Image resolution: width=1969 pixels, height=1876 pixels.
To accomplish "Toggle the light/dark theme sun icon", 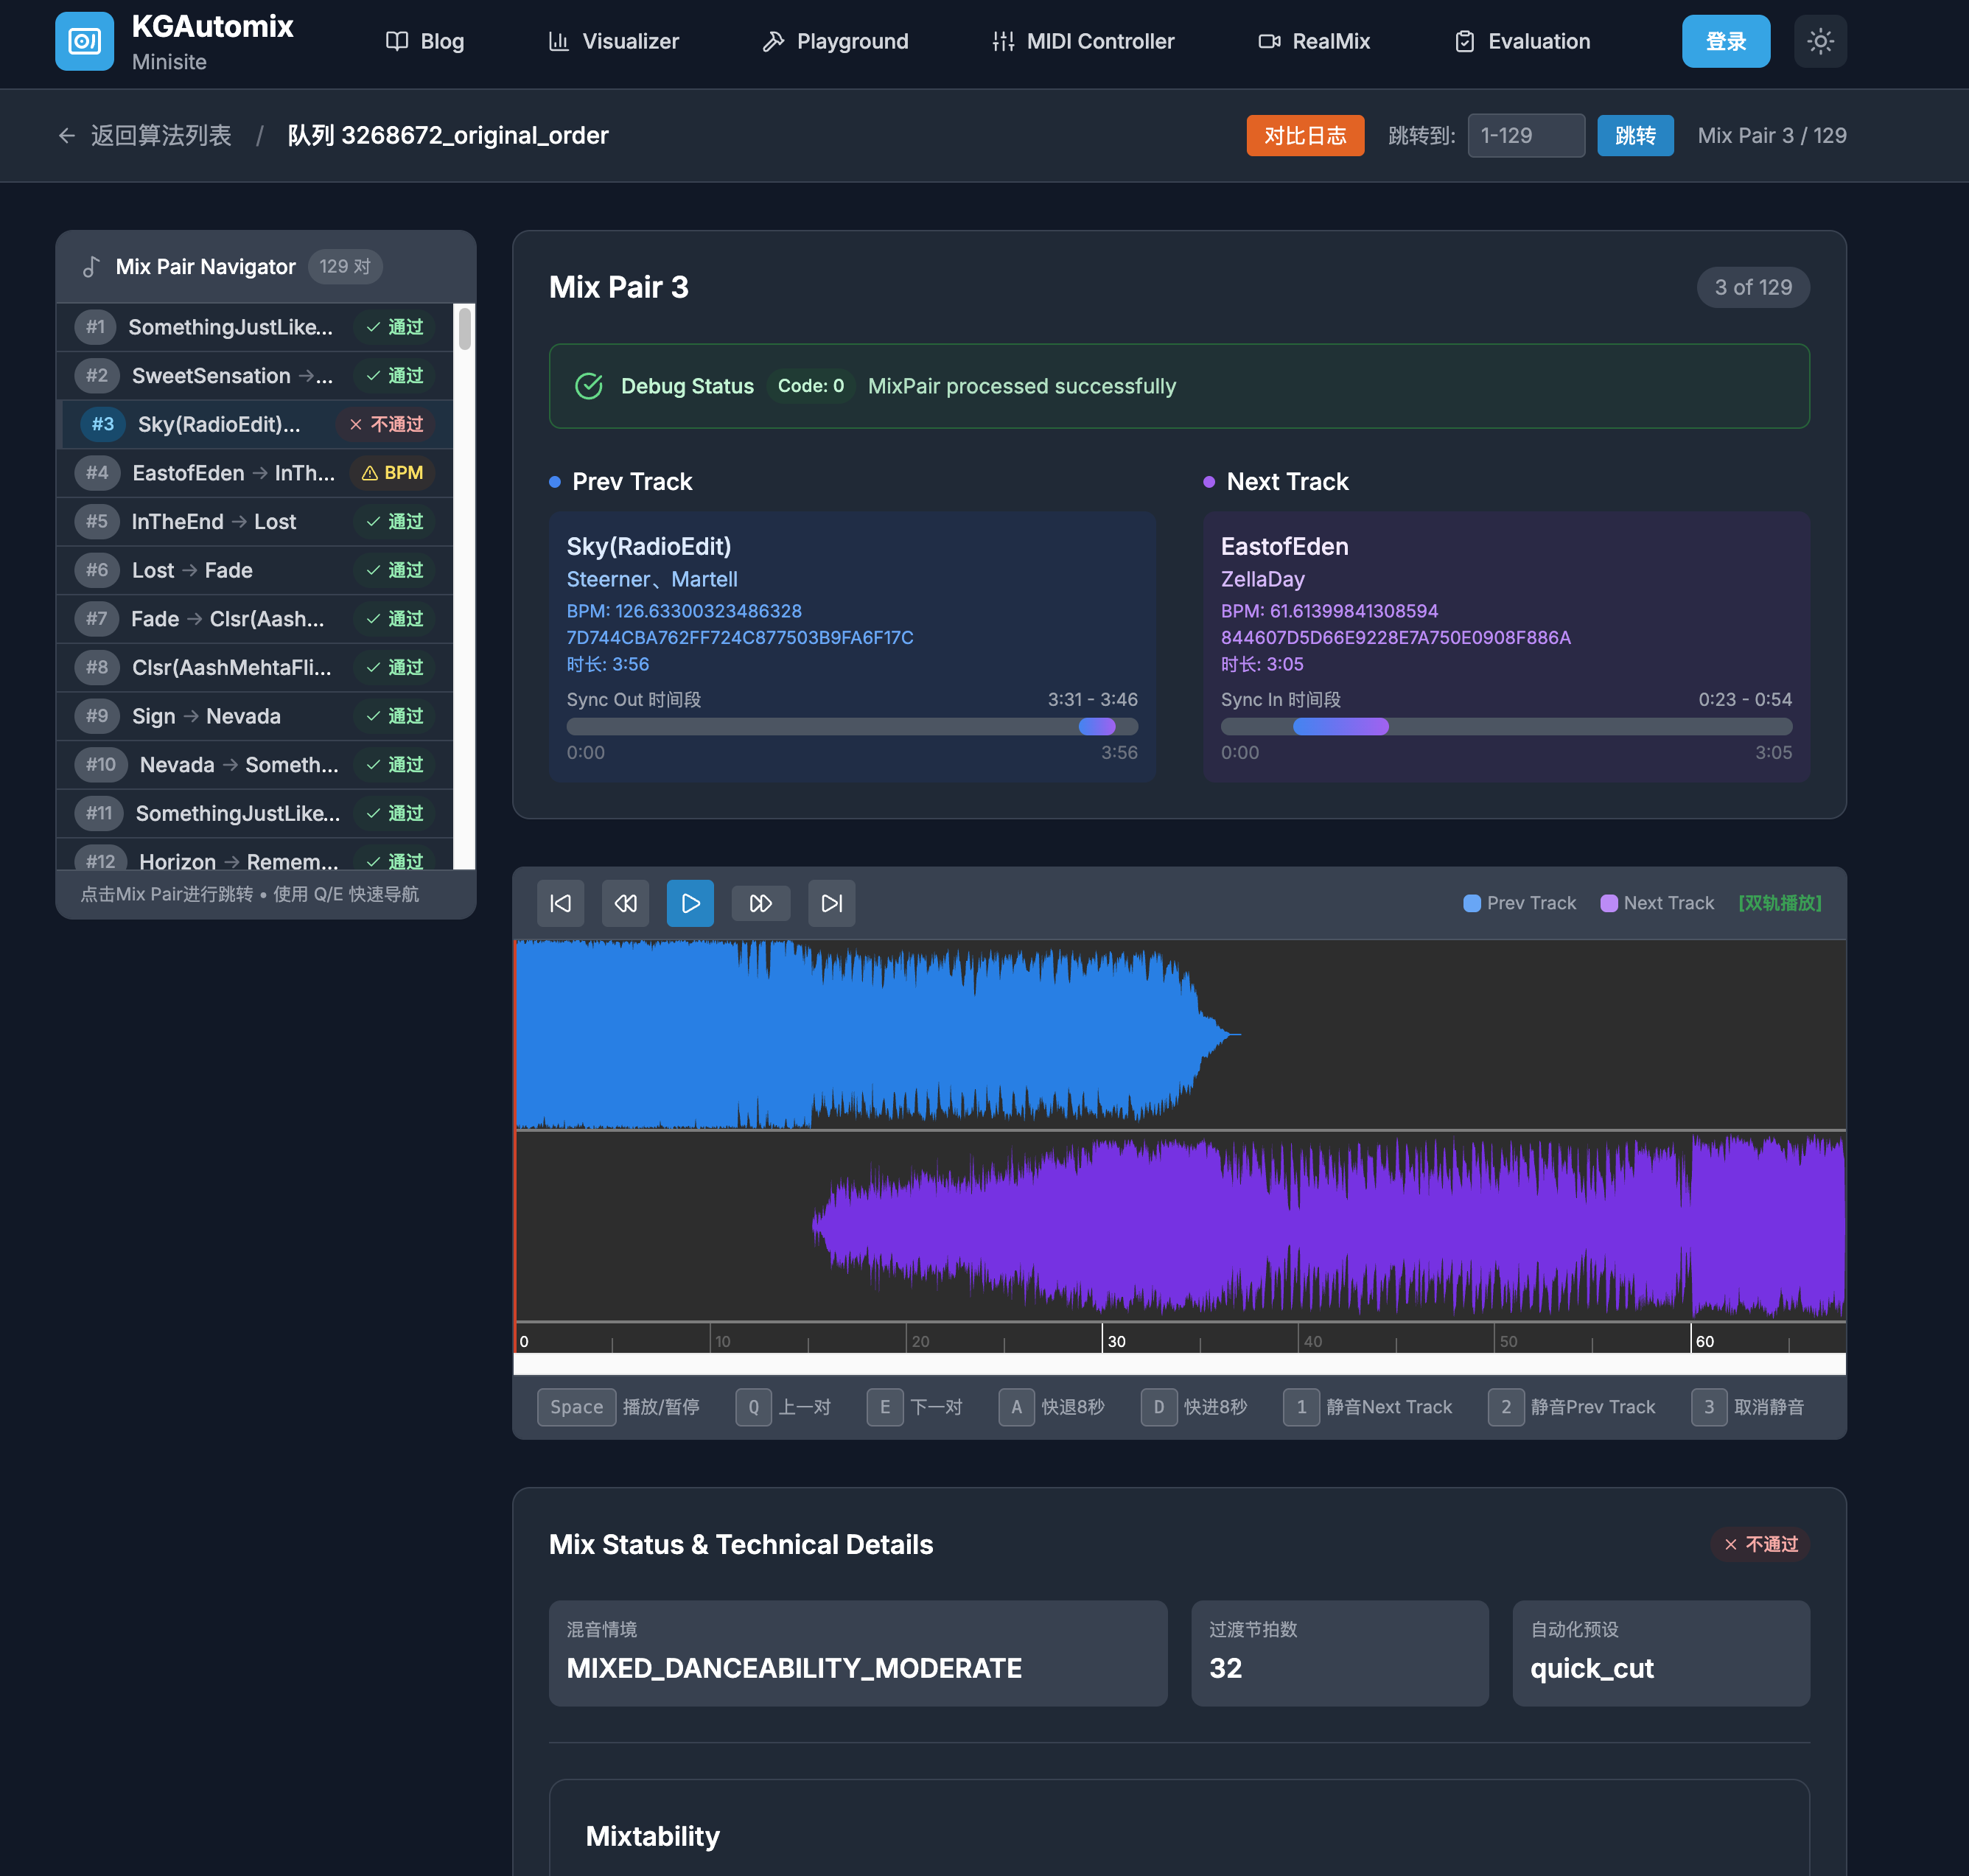I will [x=1820, y=41].
